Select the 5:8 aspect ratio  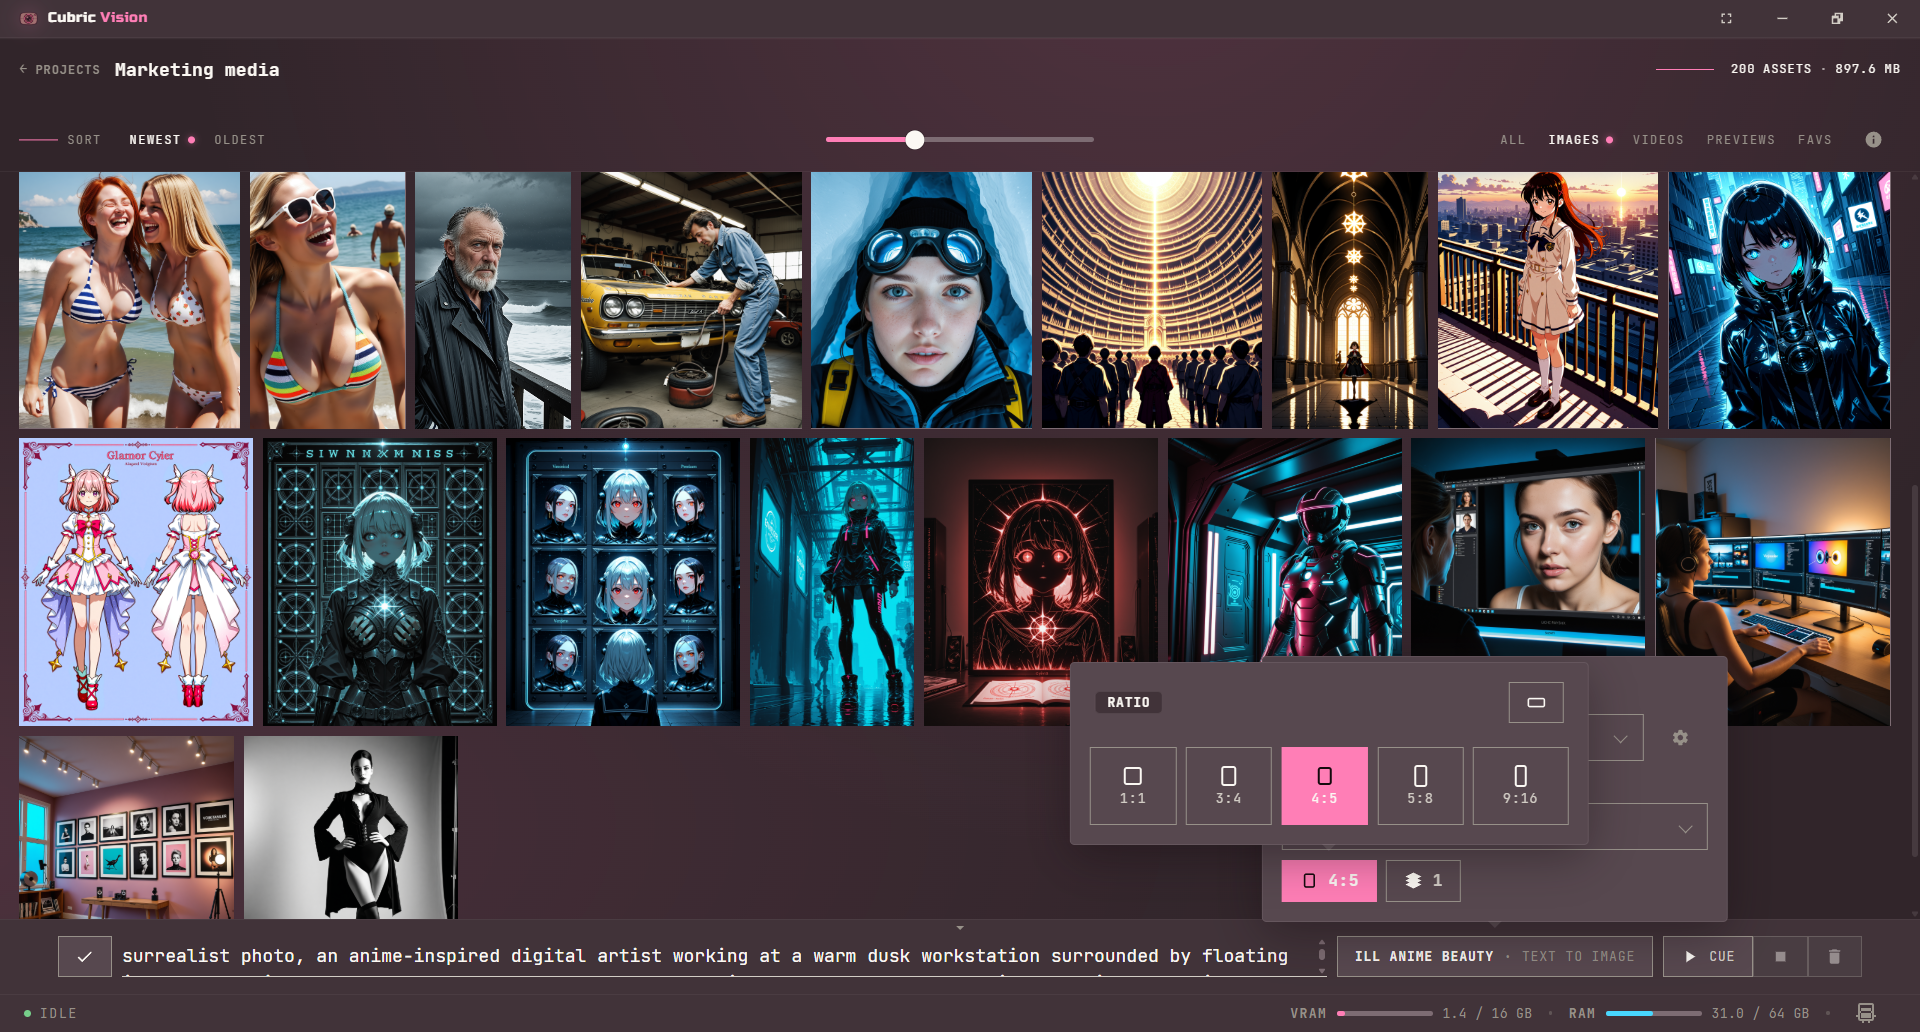(1420, 786)
